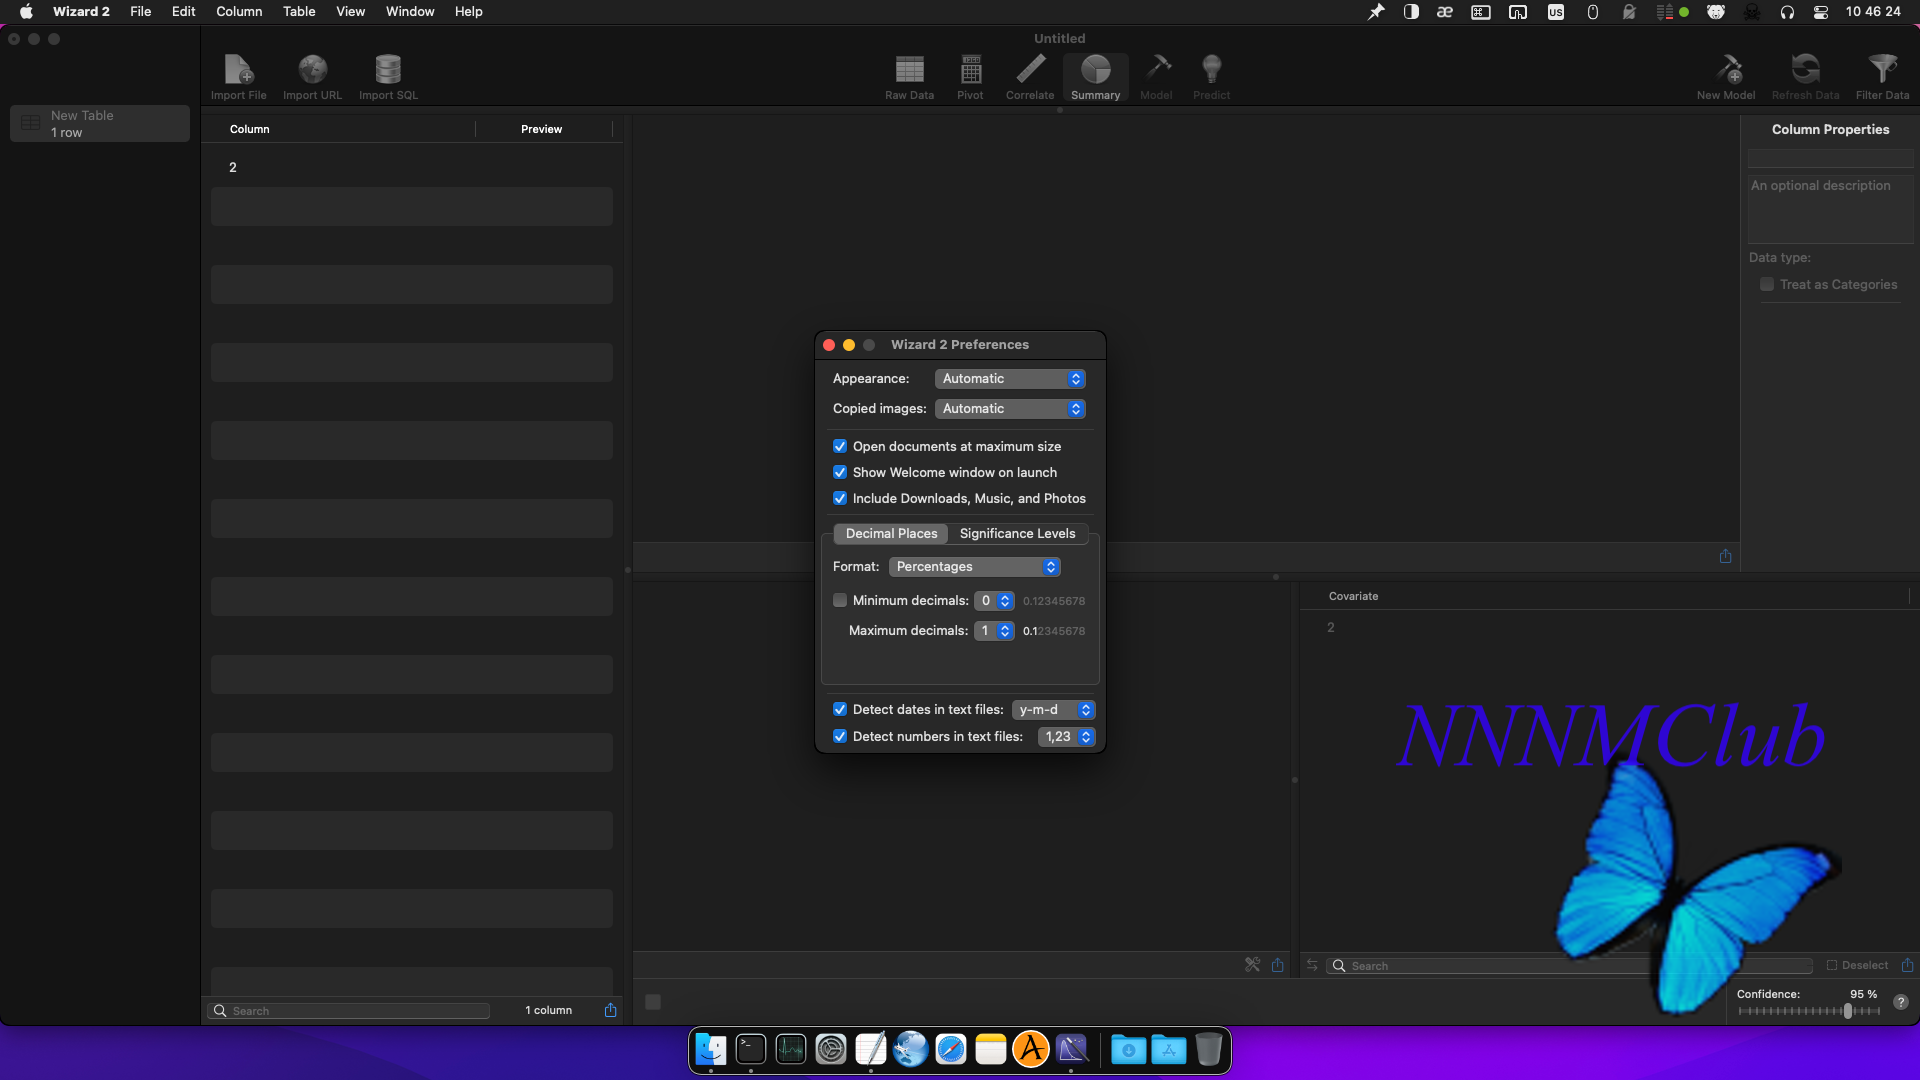Open the Help menu
Viewport: 1920px width, 1080px height.
point(468,12)
